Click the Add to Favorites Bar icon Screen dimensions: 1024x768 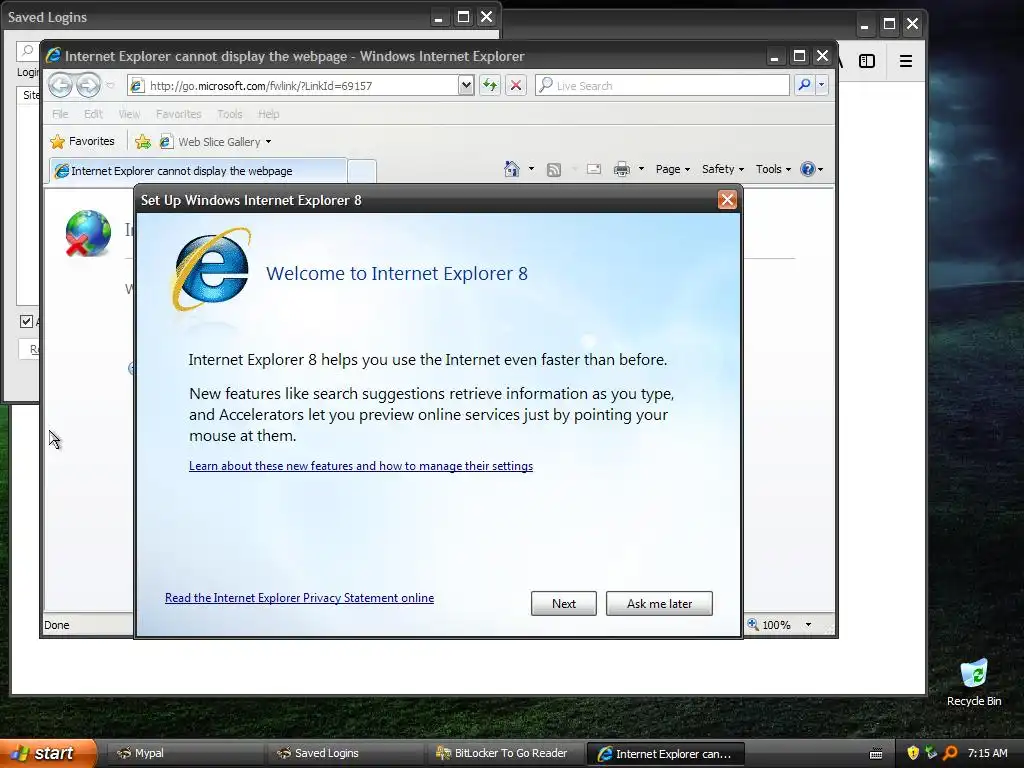point(142,141)
